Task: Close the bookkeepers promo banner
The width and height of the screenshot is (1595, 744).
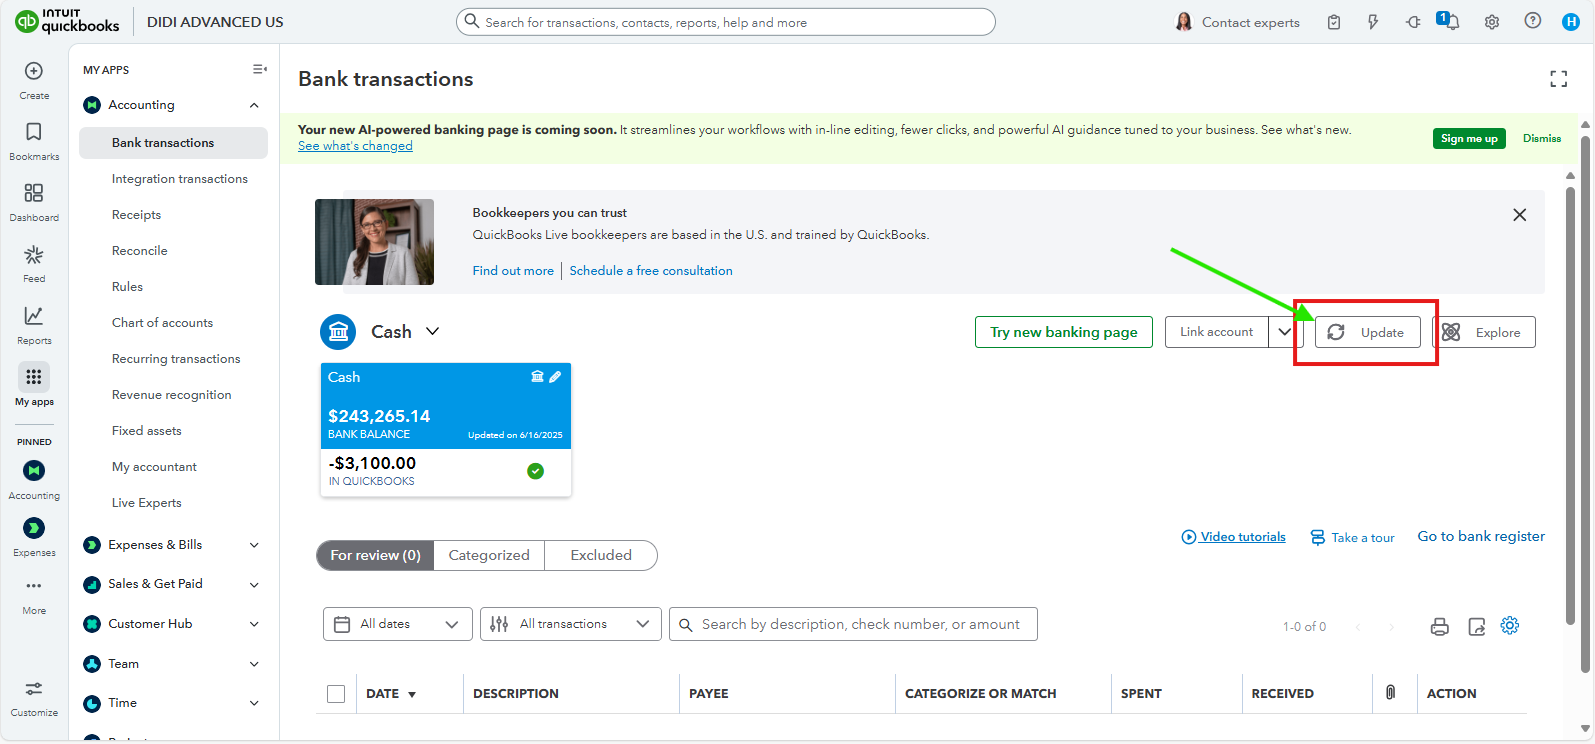Action: coord(1520,215)
